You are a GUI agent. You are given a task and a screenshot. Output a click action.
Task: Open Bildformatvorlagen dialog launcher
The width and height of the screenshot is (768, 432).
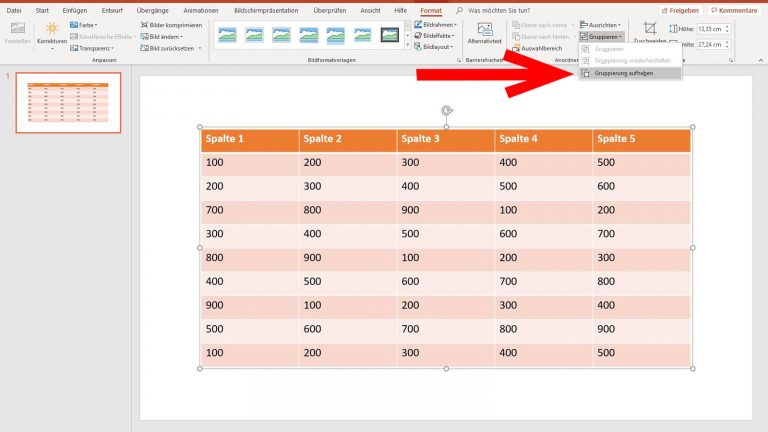pos(459,60)
